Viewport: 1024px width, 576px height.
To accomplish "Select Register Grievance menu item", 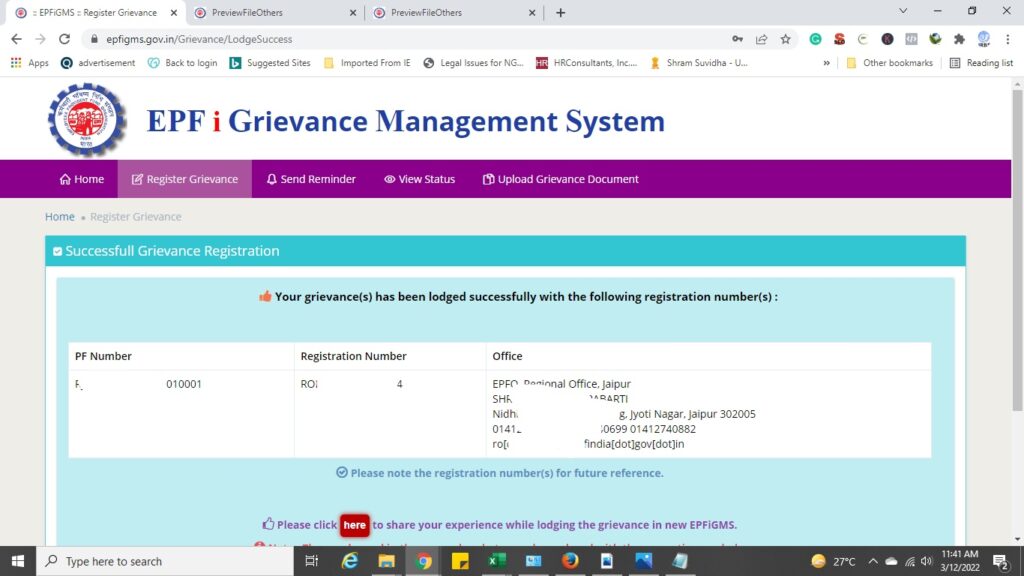I will (x=185, y=179).
